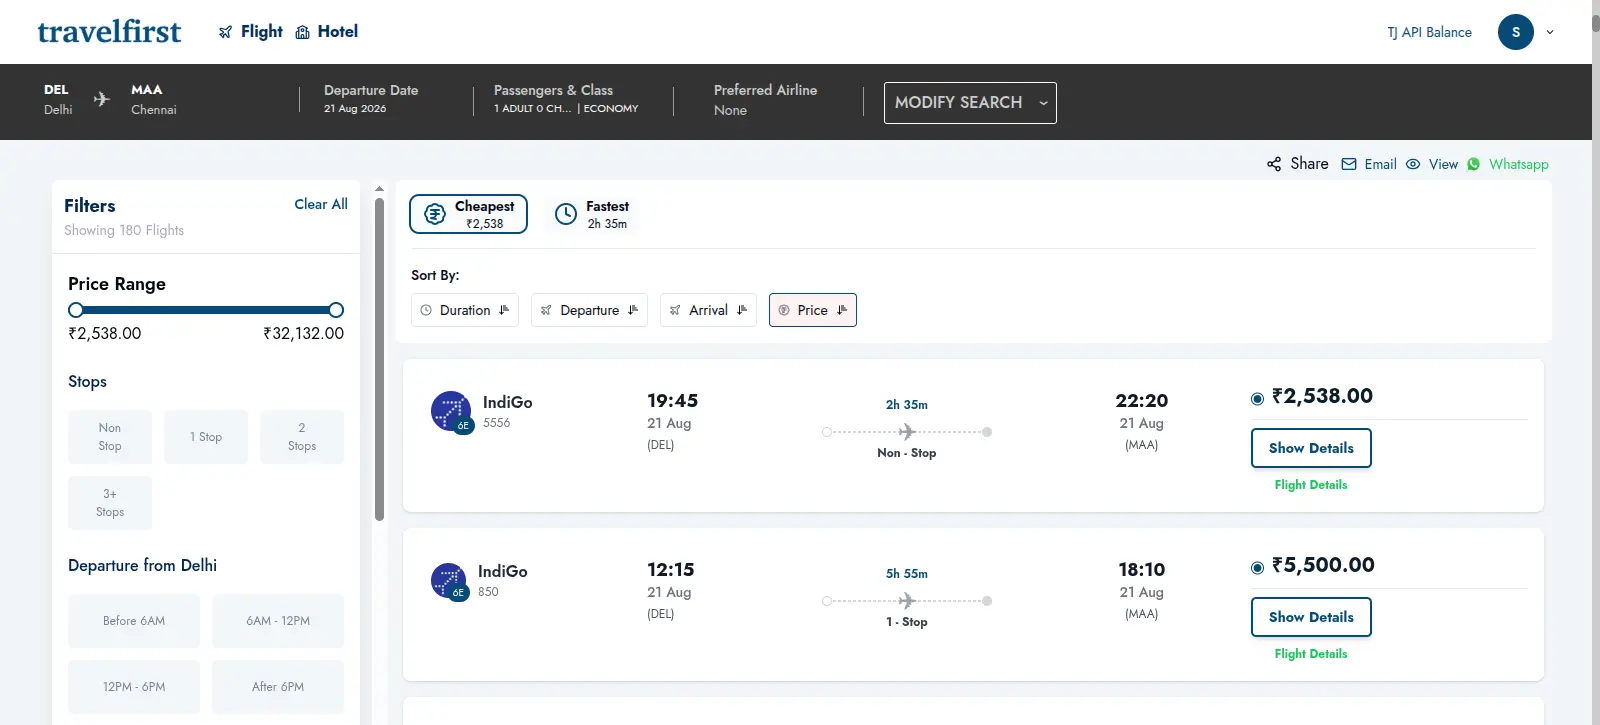This screenshot has height=725, width=1600.
Task: Click the Preferred Airline None field
Action: click(x=765, y=100)
